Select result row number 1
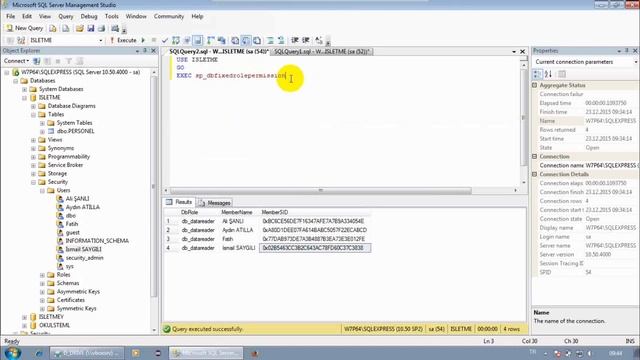640x360 pixels. point(170,221)
